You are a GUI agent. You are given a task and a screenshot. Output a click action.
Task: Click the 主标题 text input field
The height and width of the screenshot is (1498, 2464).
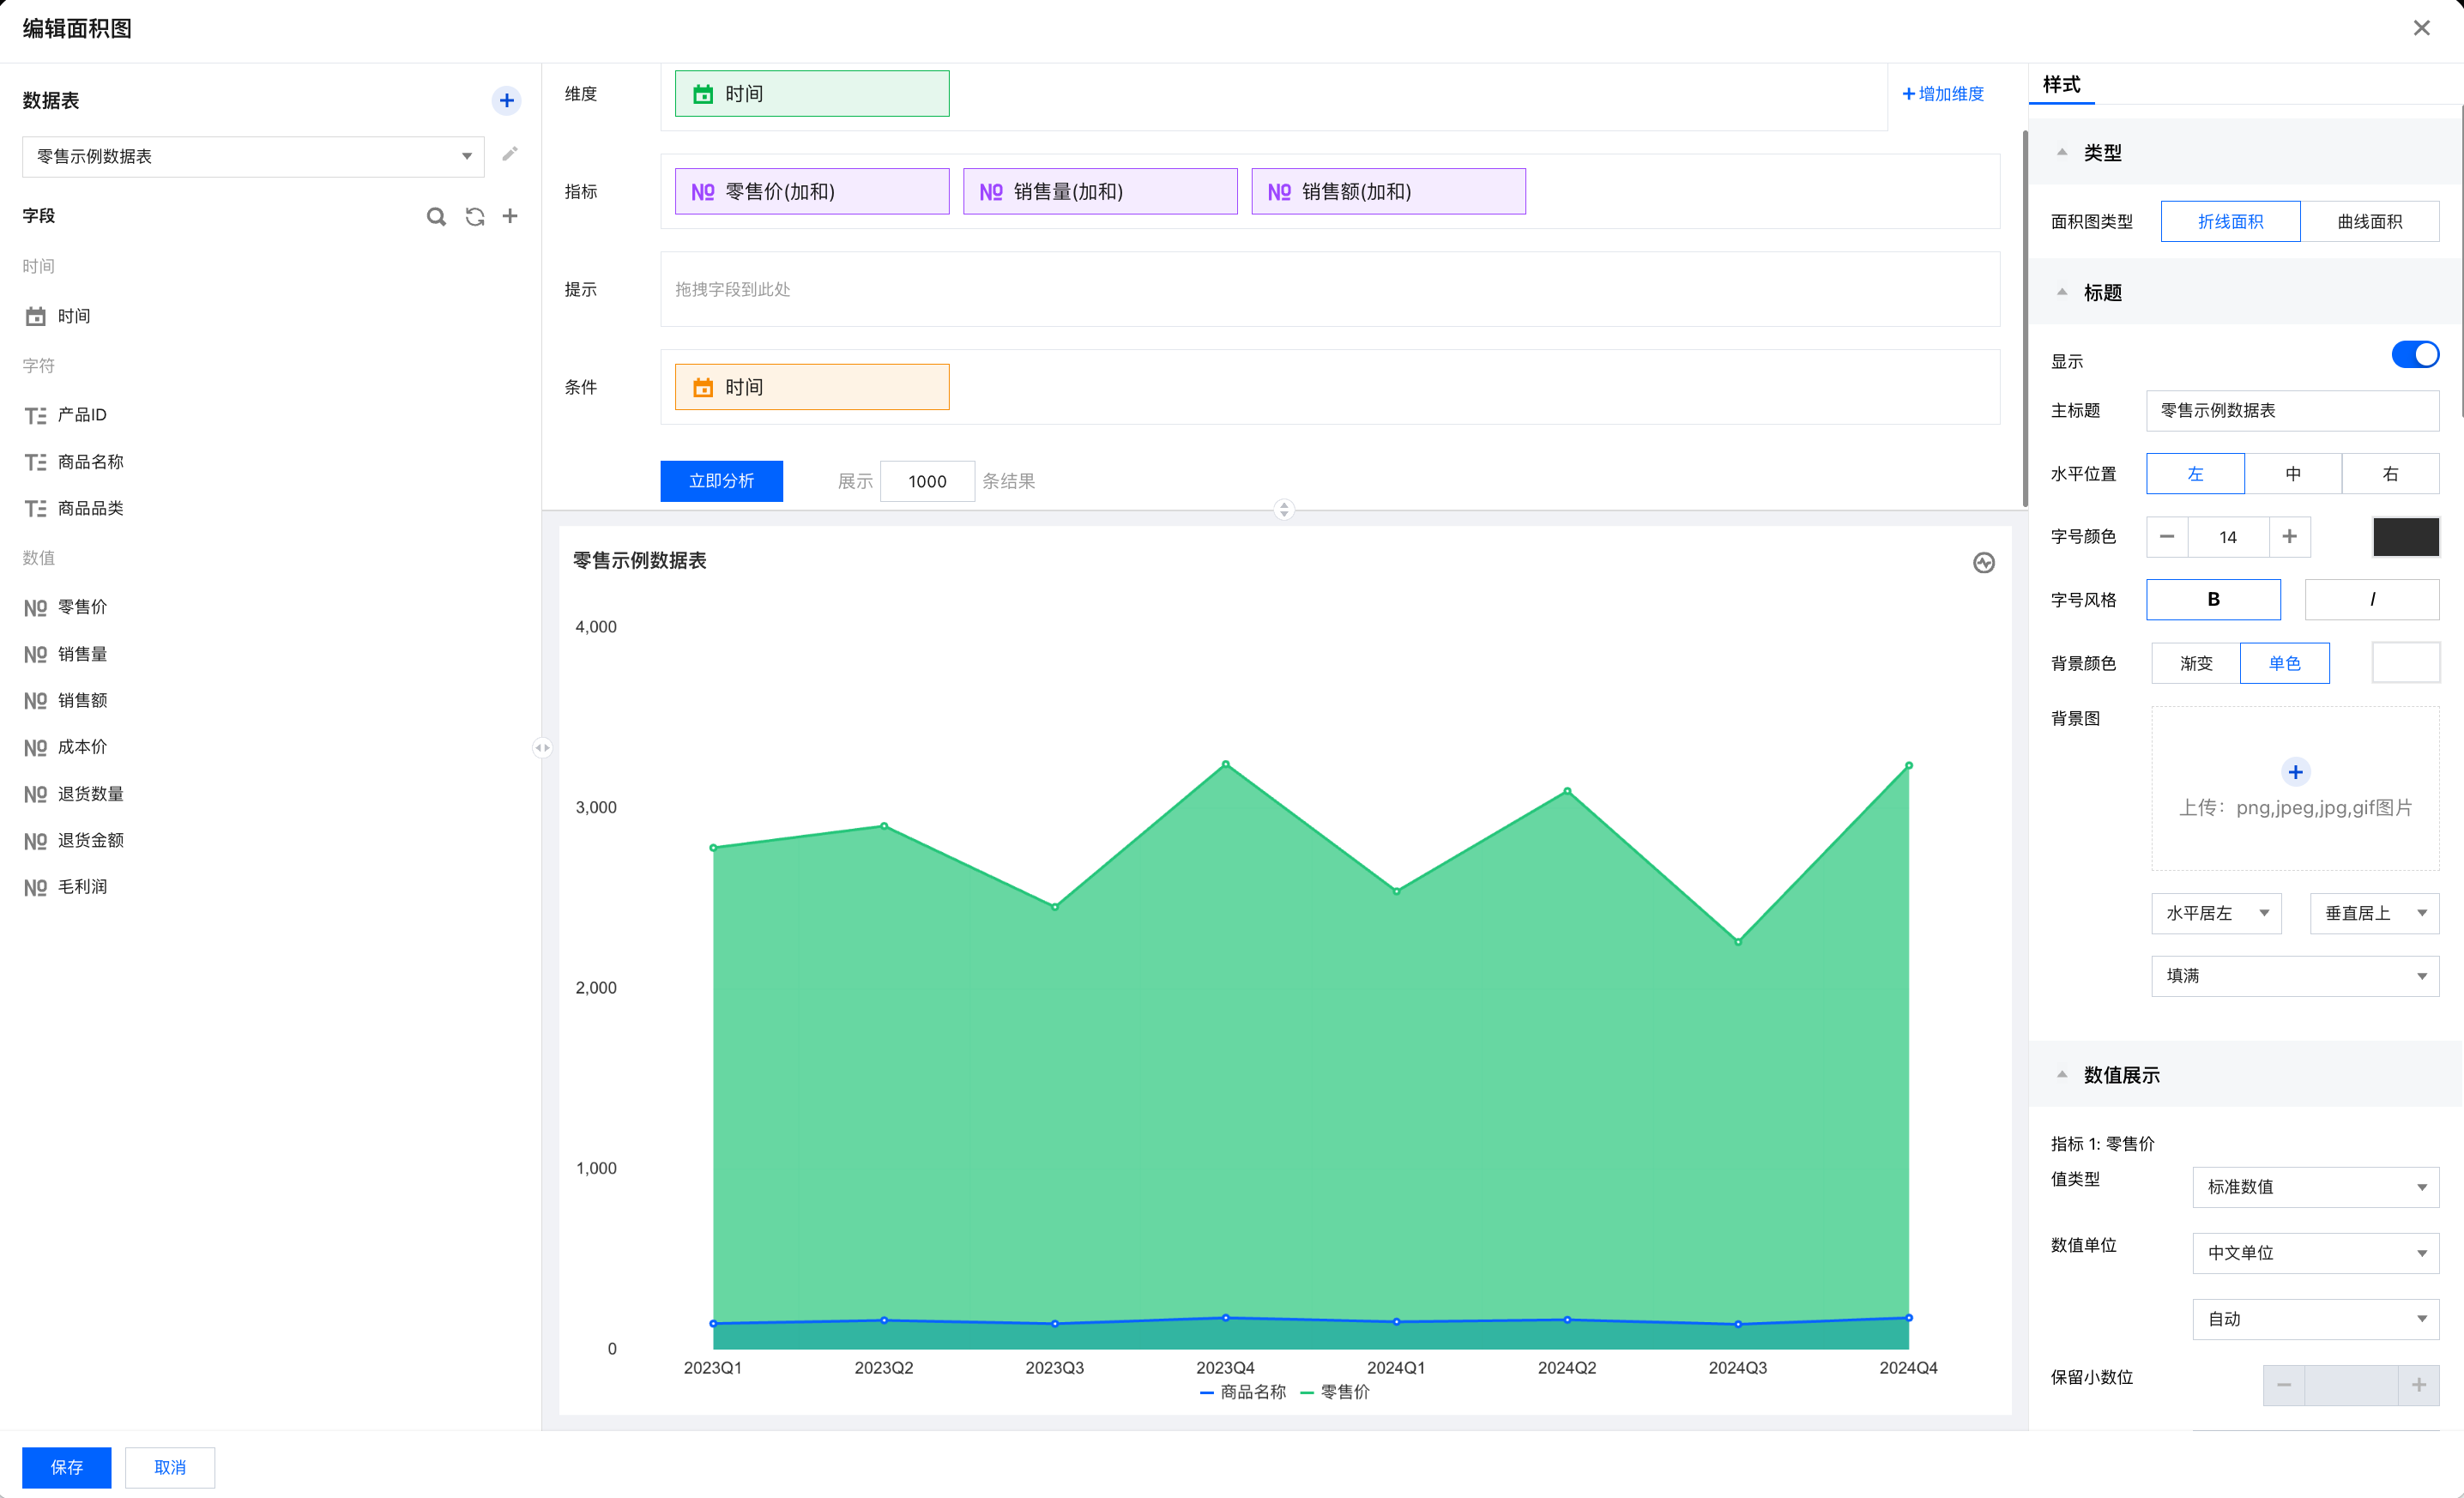pos(2292,411)
